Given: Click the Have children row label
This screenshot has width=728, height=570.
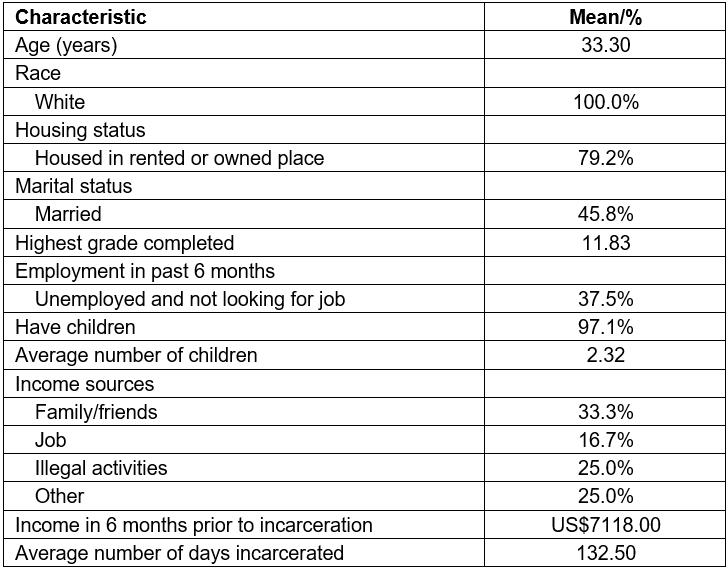Looking at the screenshot, I should (75, 327).
